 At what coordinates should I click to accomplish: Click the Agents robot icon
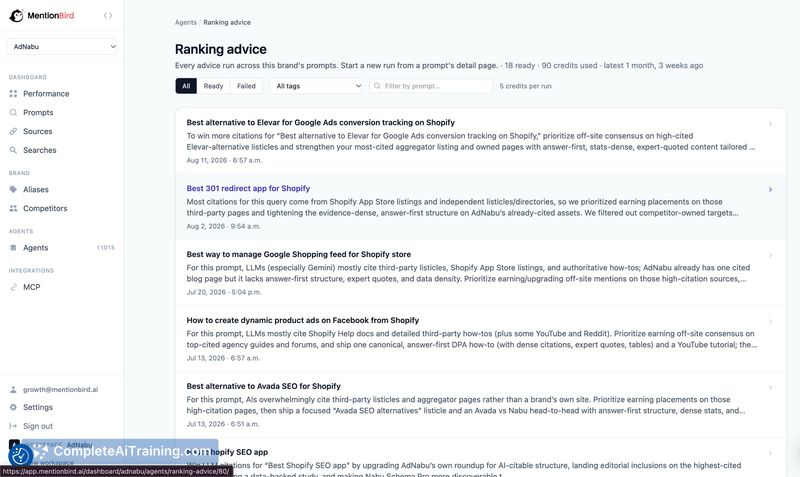tap(13, 248)
